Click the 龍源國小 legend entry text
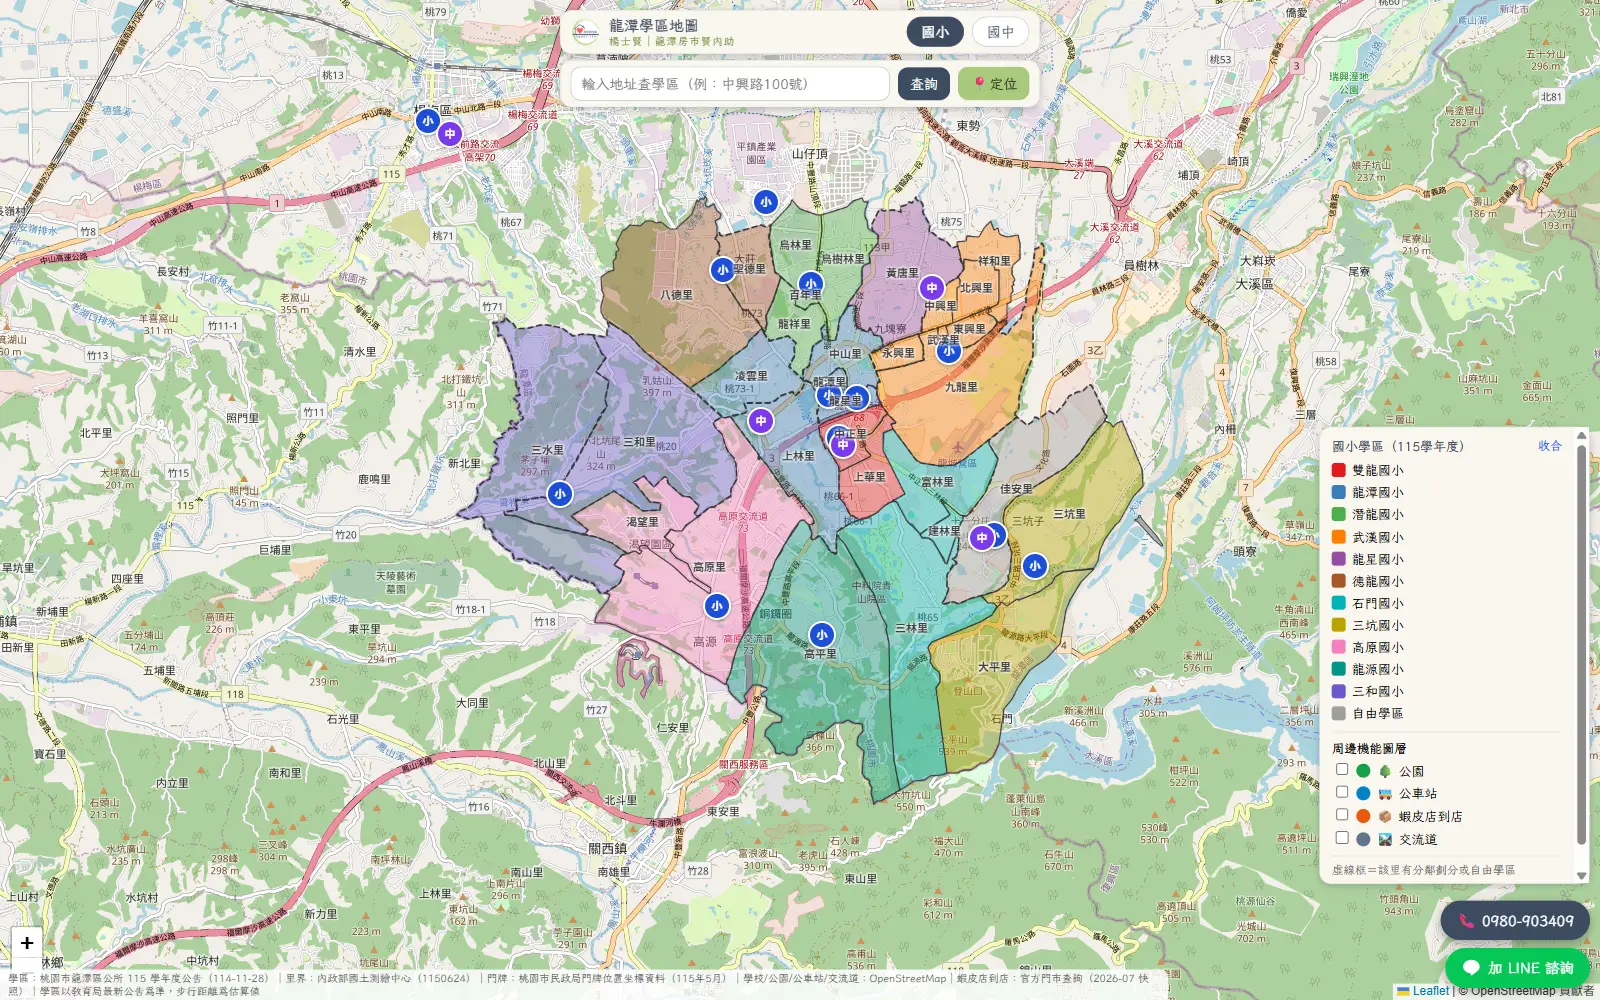Screen dimensions: 1600x1000 [x=1378, y=669]
